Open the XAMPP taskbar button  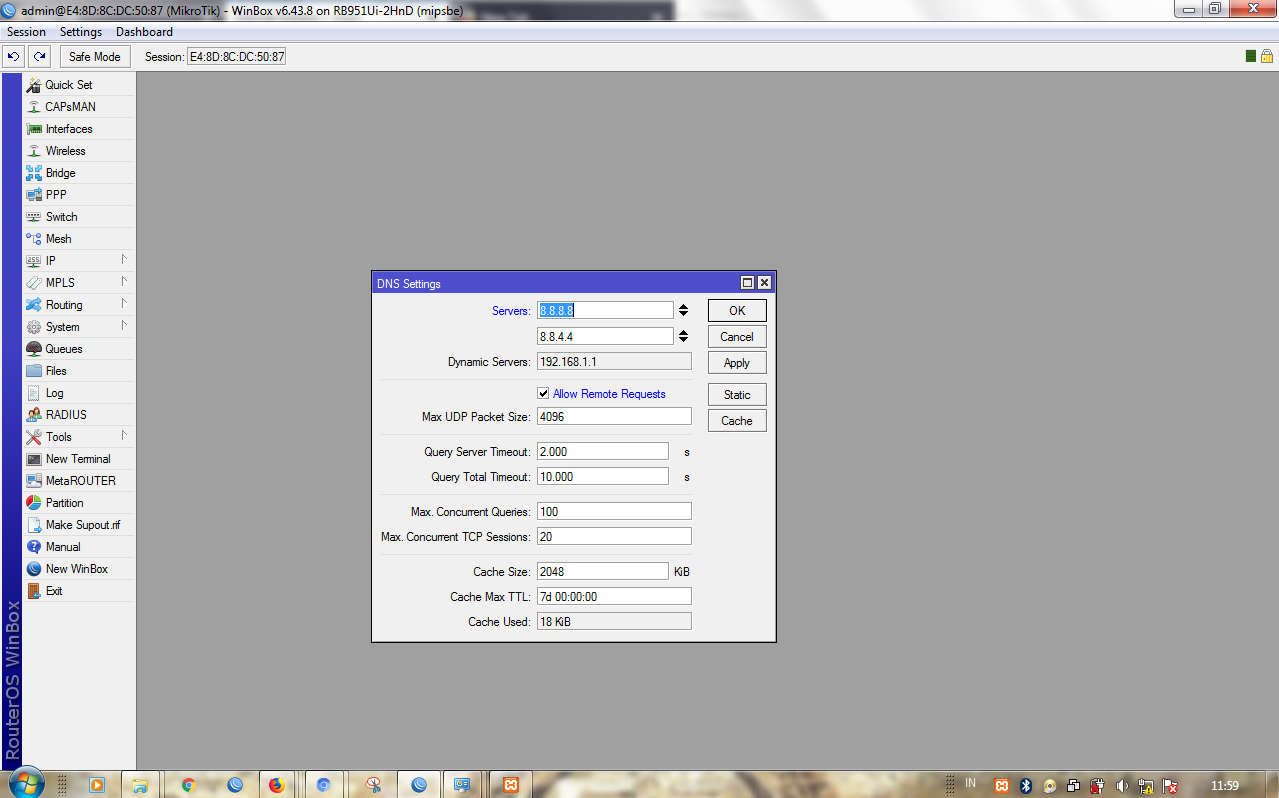pyautogui.click(x=511, y=785)
